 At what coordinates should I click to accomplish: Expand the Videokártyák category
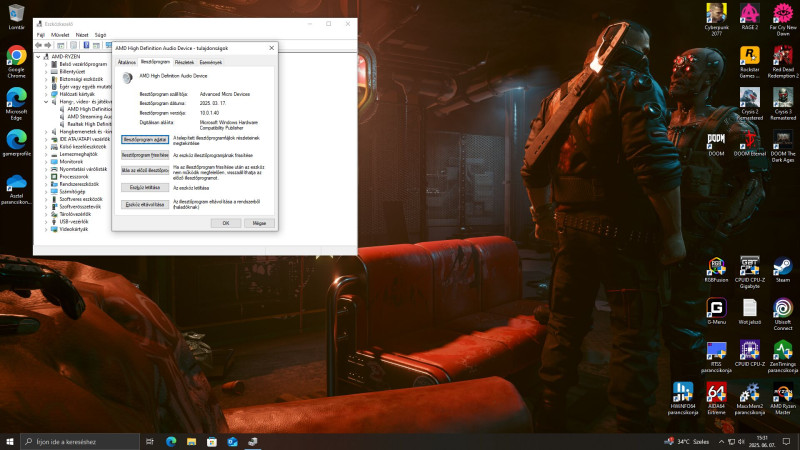click(46, 230)
